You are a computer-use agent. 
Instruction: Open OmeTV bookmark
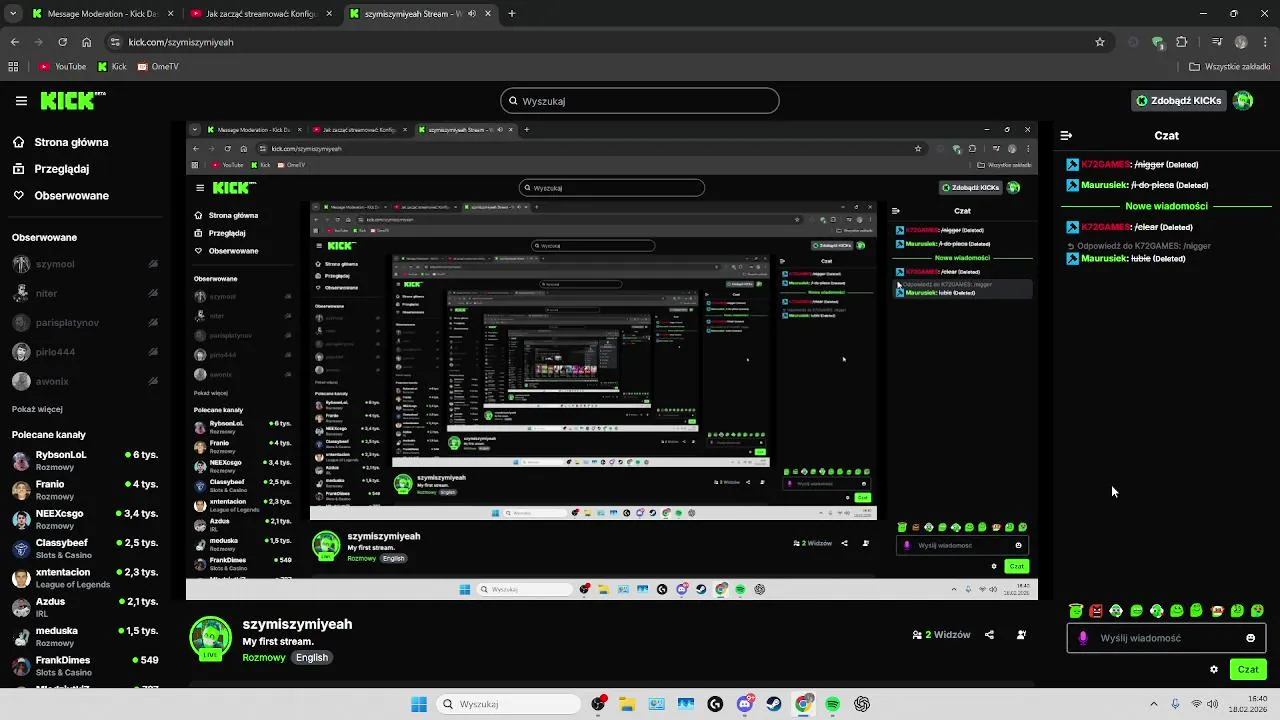point(158,67)
